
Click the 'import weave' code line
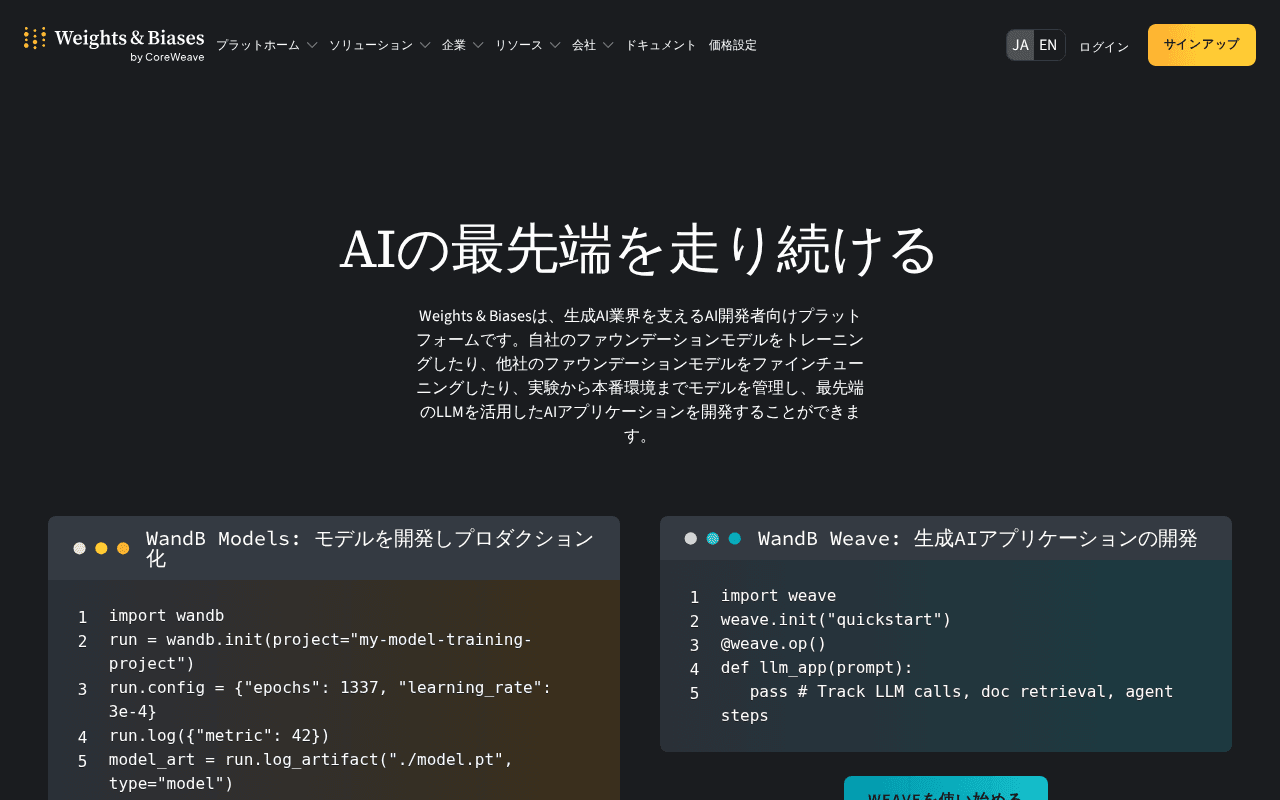coord(779,595)
